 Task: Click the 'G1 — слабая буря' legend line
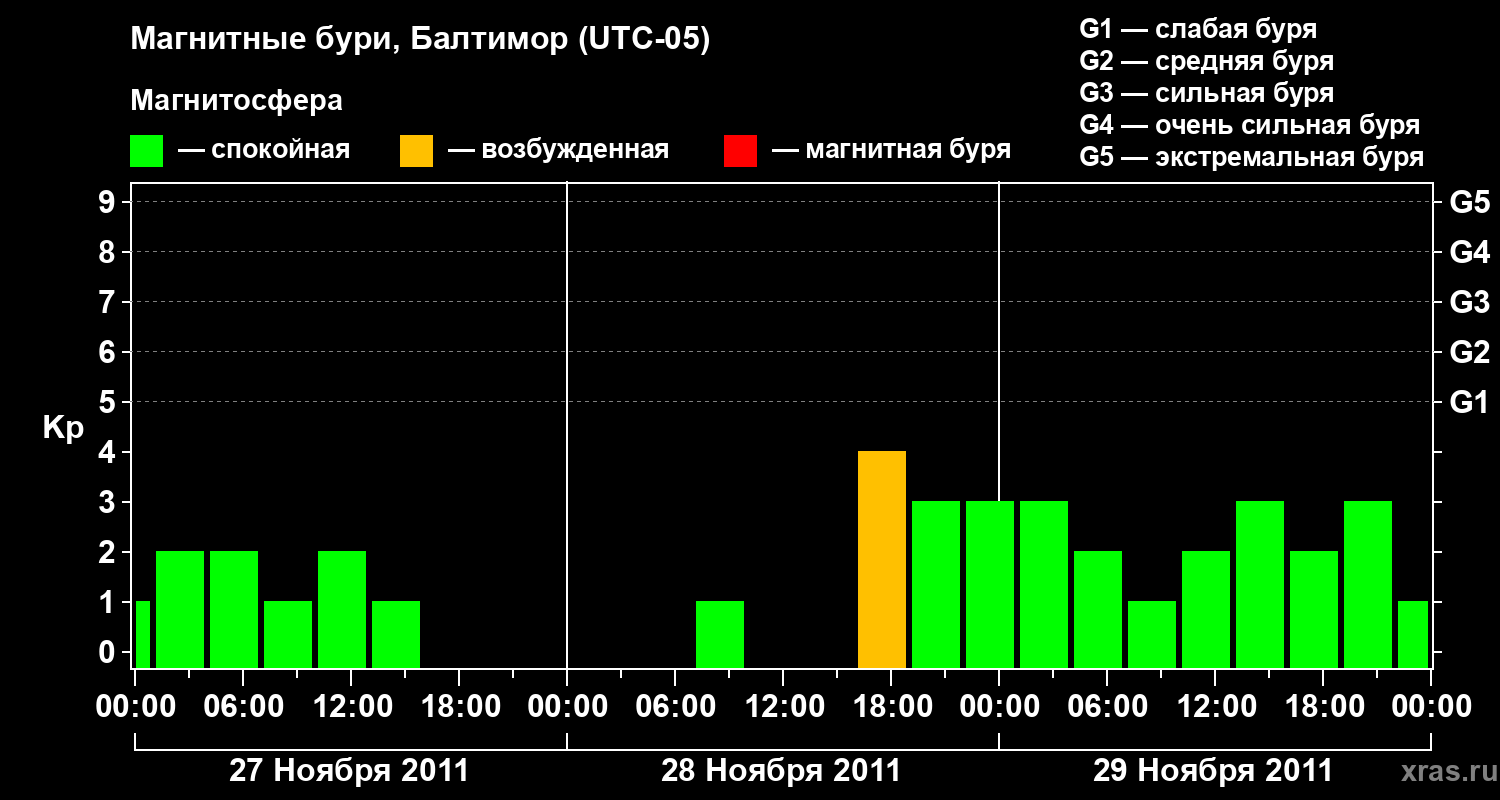coord(1198,29)
